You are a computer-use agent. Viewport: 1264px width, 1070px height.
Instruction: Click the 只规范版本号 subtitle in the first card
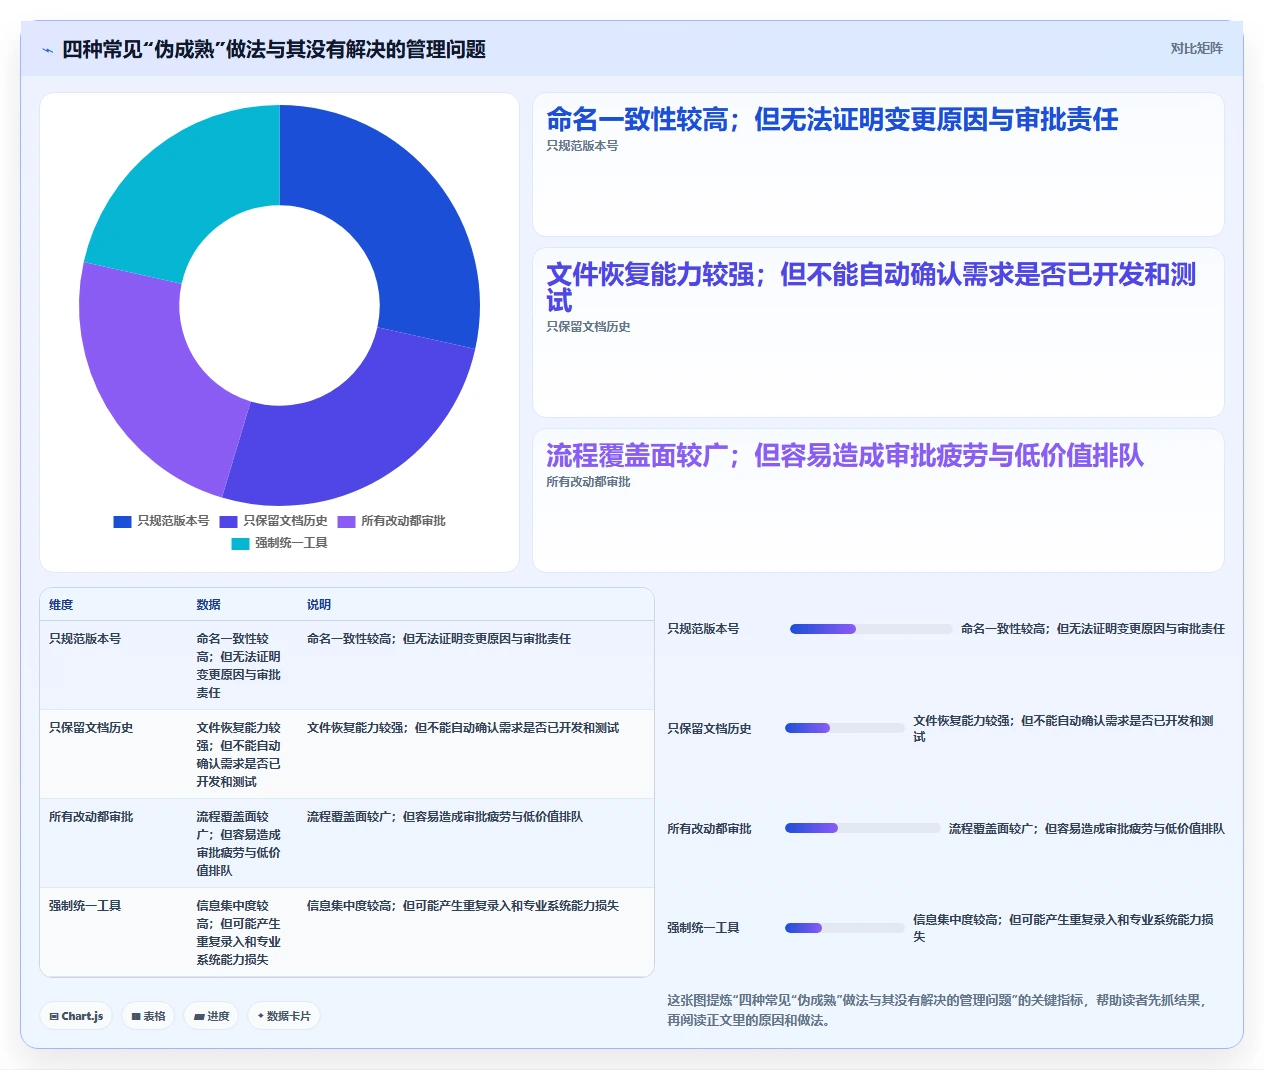(582, 146)
